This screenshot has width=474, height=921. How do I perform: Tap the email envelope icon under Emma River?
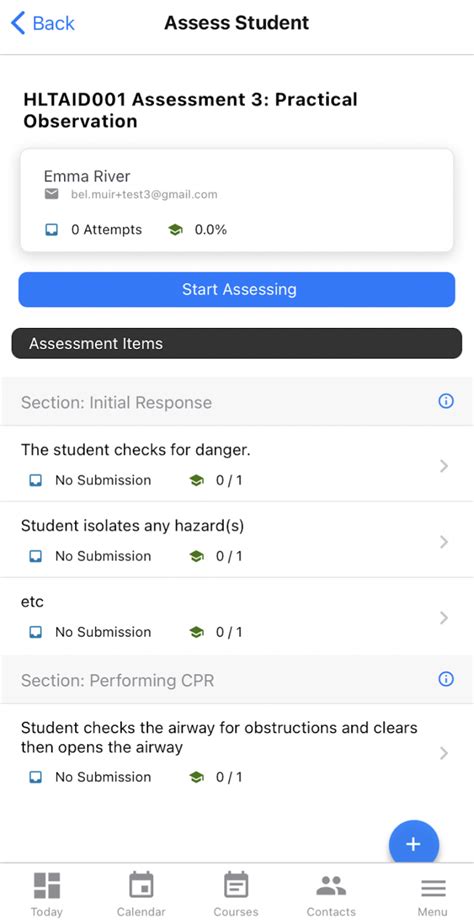pyautogui.click(x=52, y=194)
